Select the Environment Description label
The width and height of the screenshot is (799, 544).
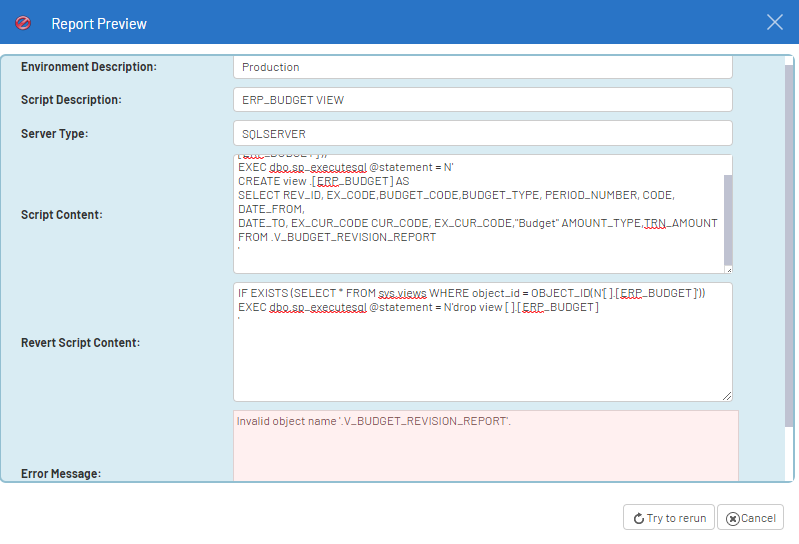coord(89,67)
